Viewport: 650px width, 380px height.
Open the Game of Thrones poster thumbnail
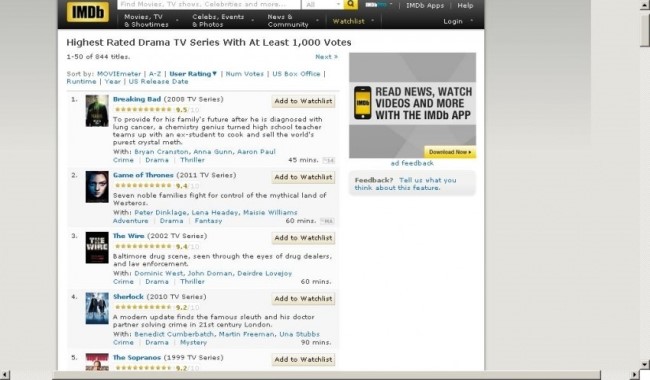coord(97,187)
